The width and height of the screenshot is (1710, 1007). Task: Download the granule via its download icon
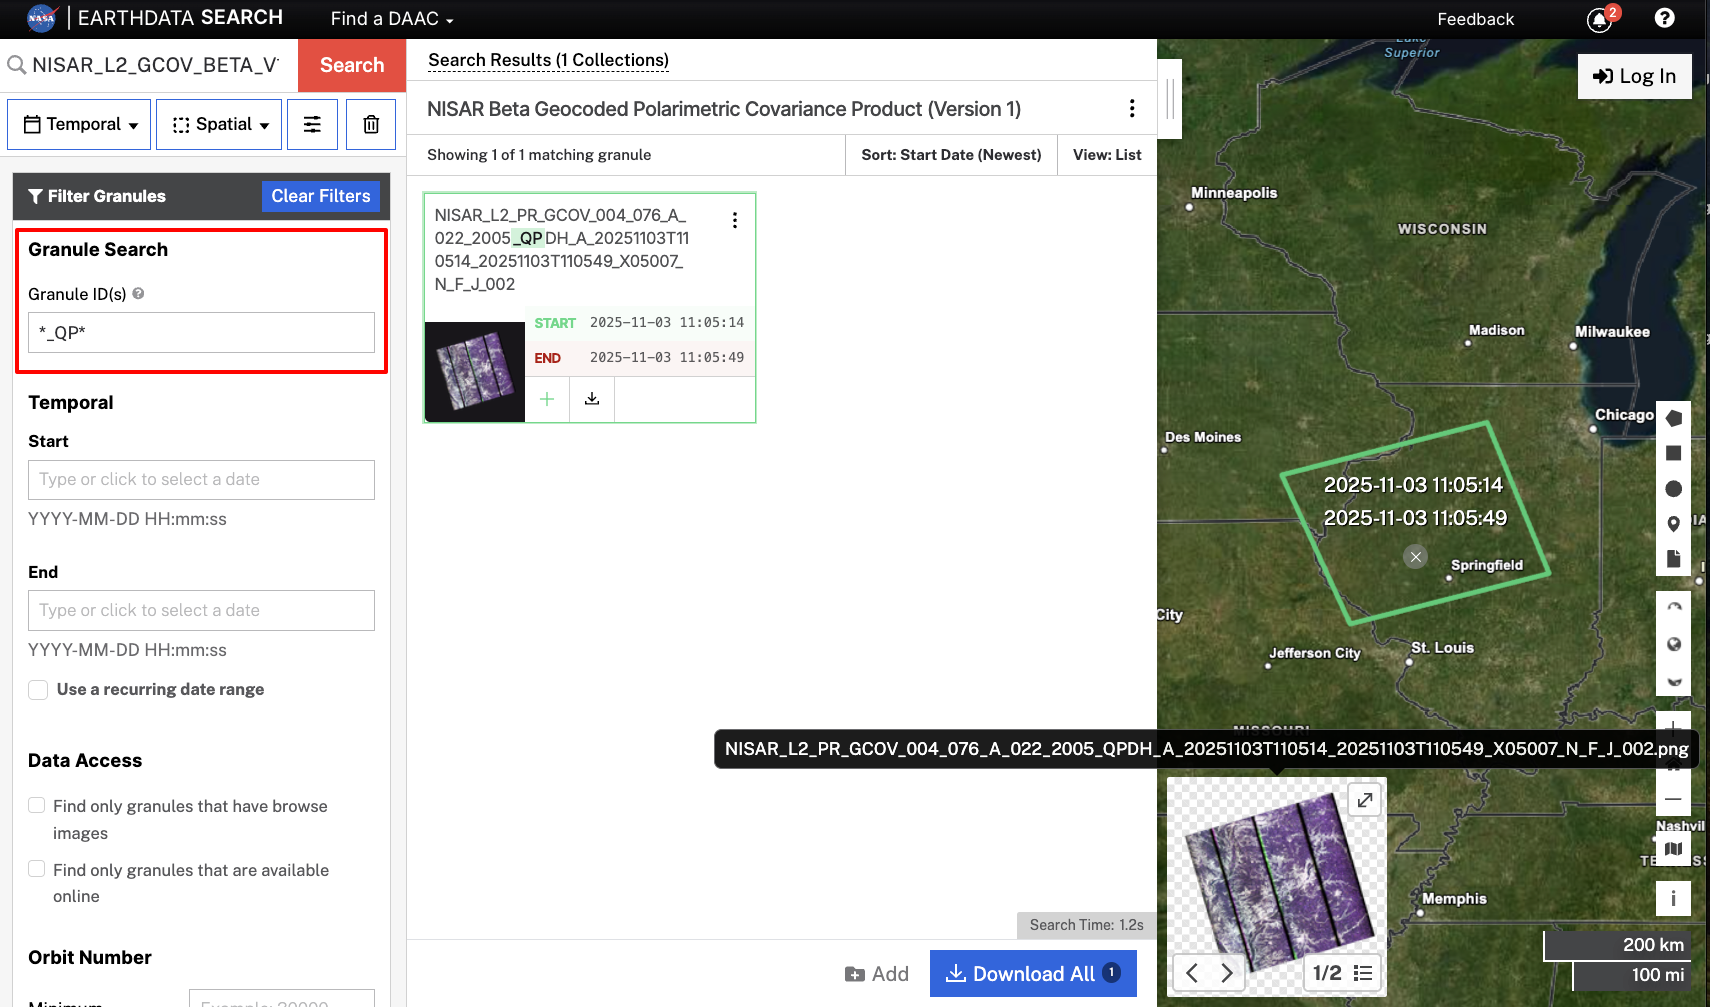point(591,398)
